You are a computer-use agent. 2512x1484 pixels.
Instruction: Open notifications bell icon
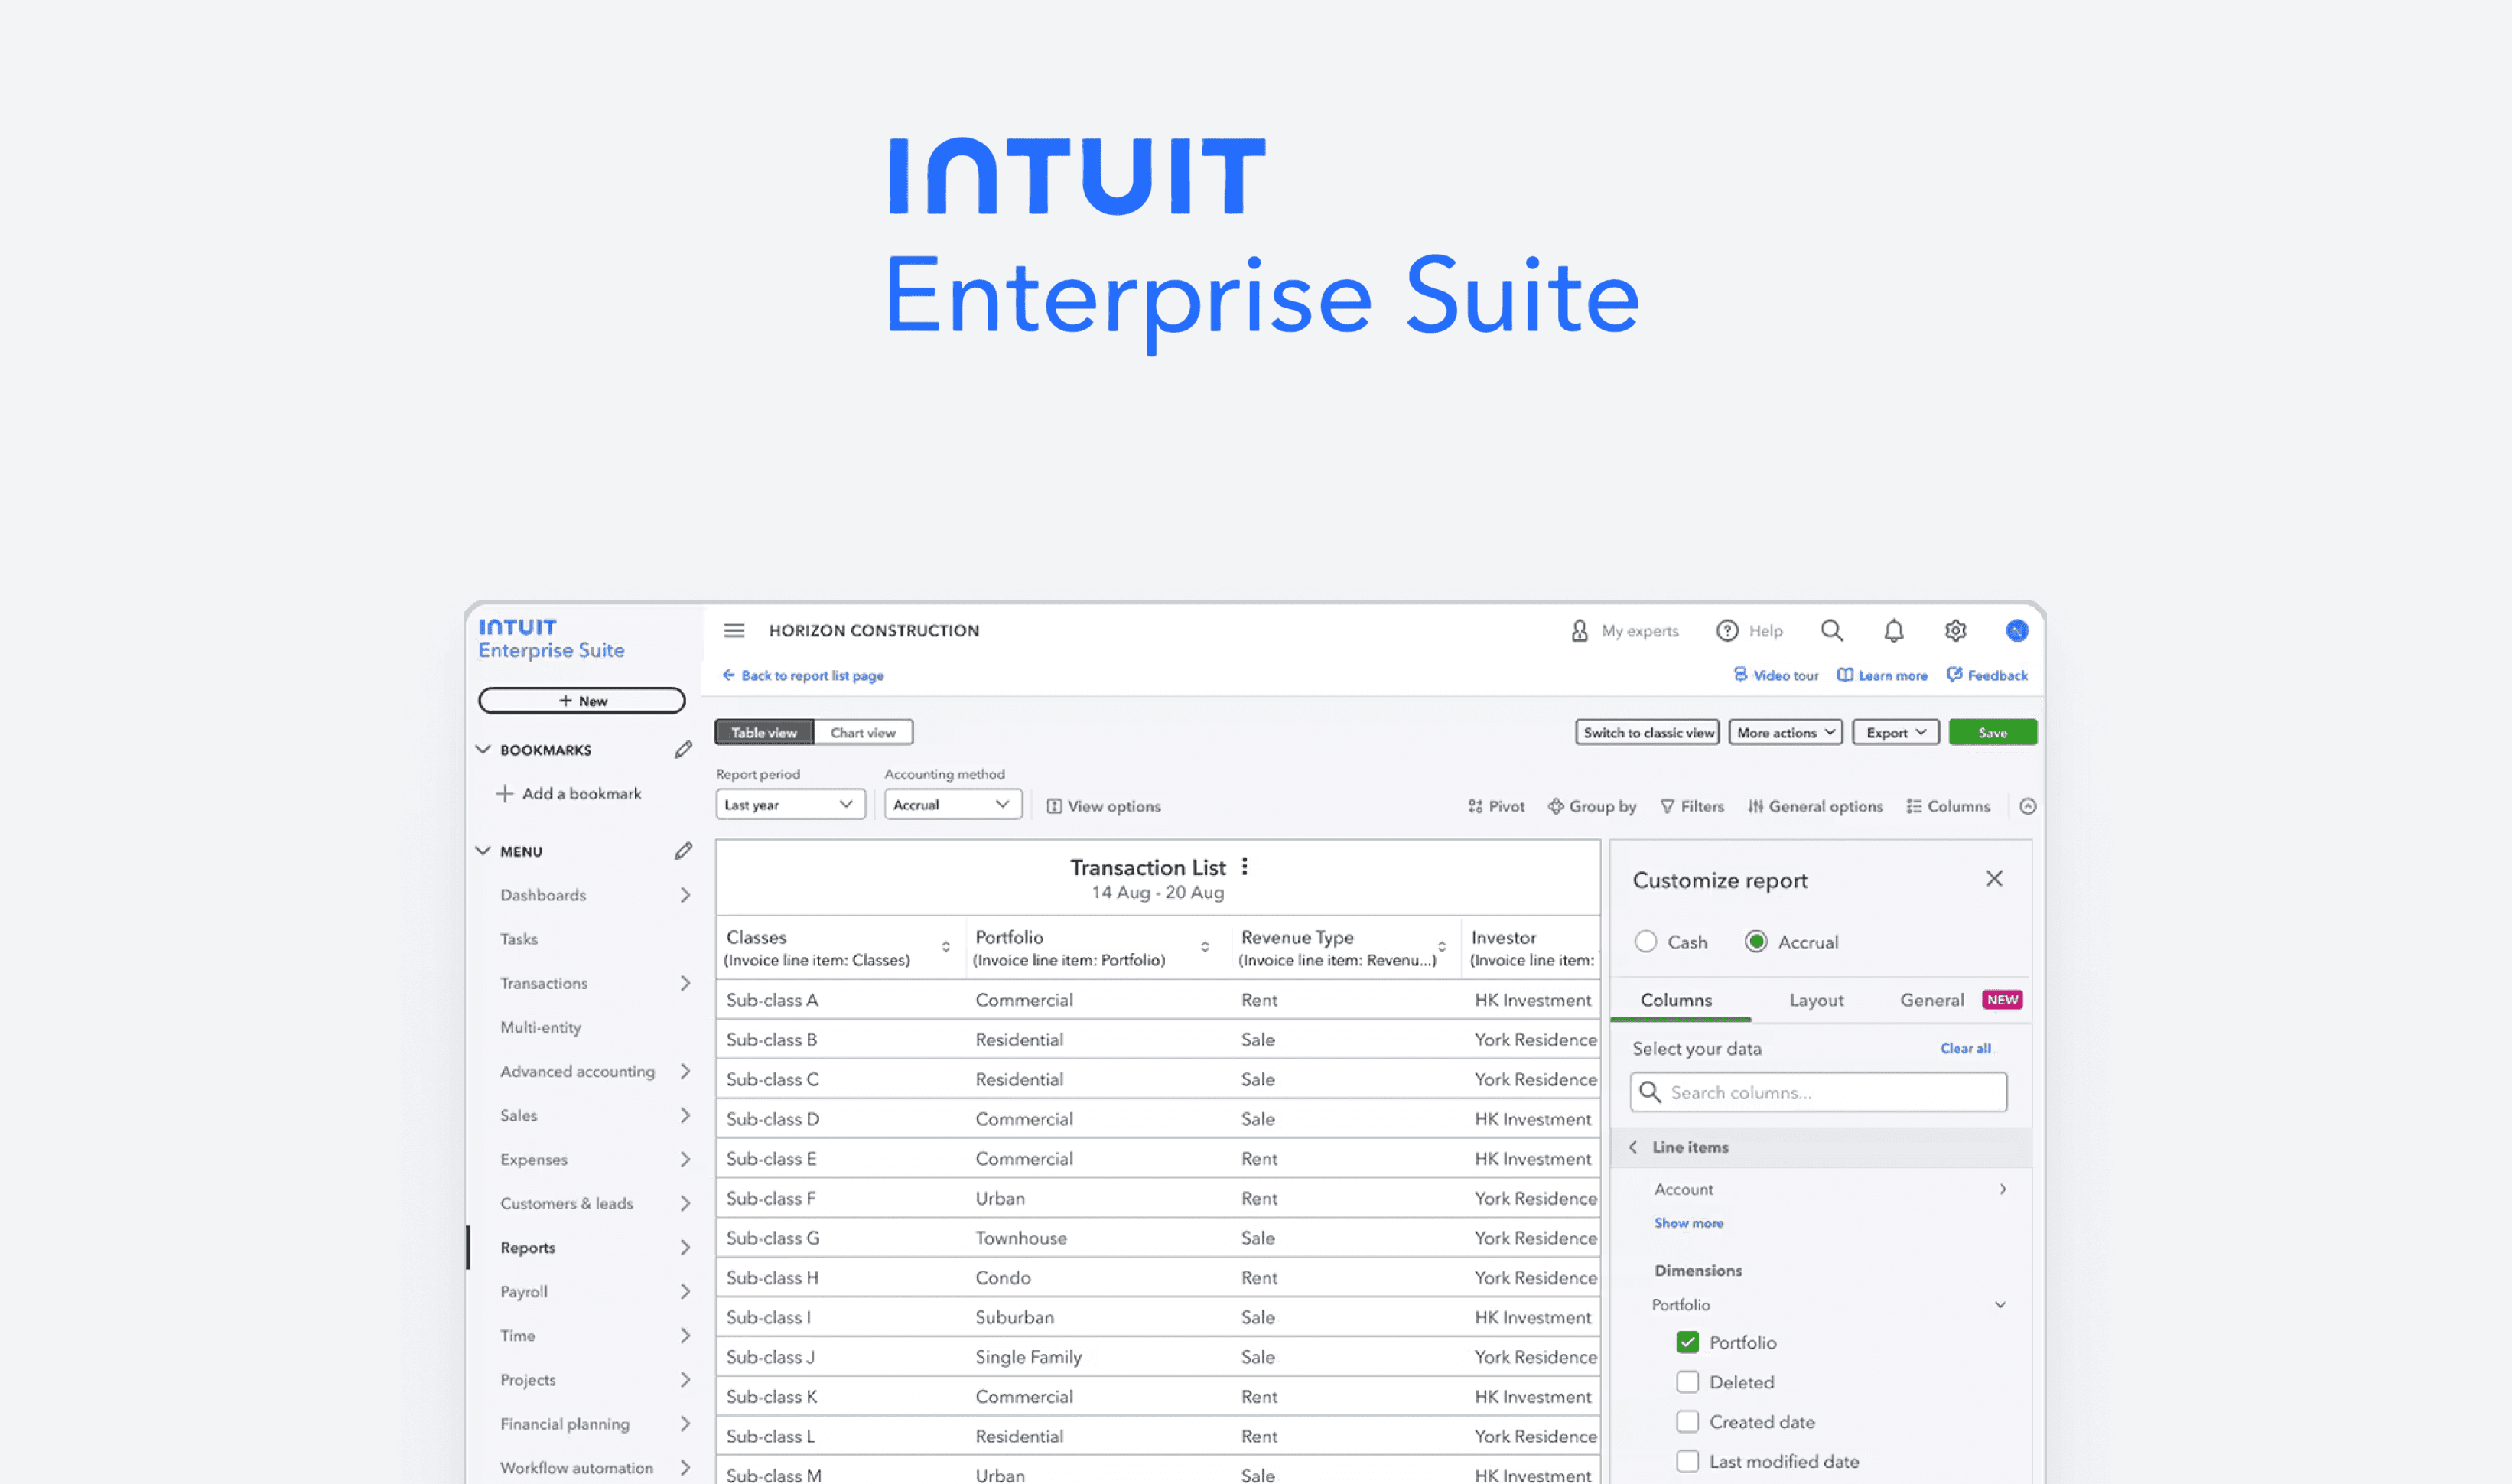point(1893,630)
